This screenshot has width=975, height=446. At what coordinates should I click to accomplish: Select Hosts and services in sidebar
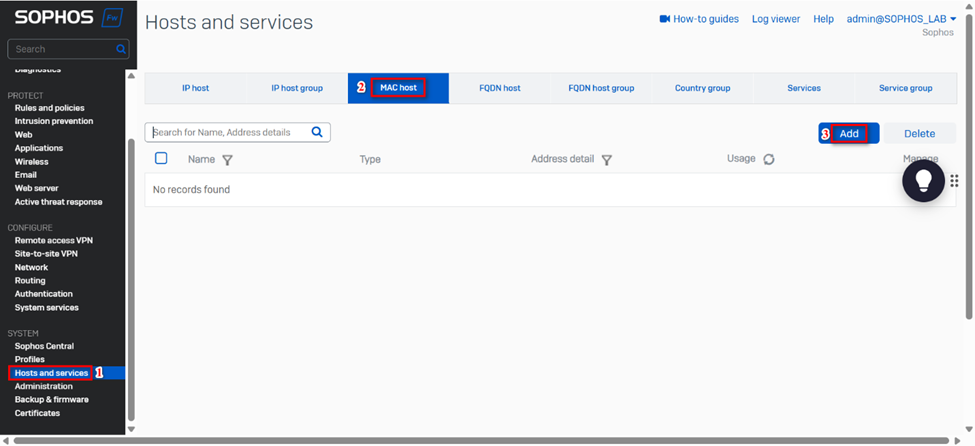[x=52, y=373]
